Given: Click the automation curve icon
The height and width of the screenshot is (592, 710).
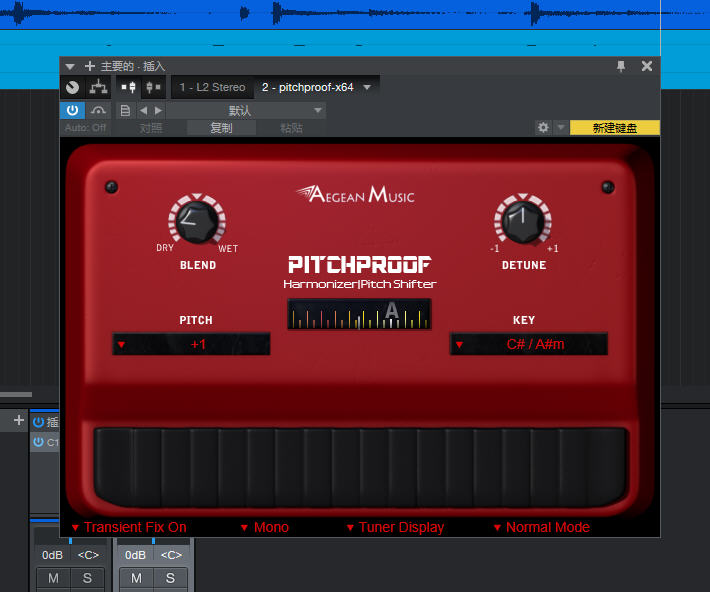Looking at the screenshot, I should 98,110.
